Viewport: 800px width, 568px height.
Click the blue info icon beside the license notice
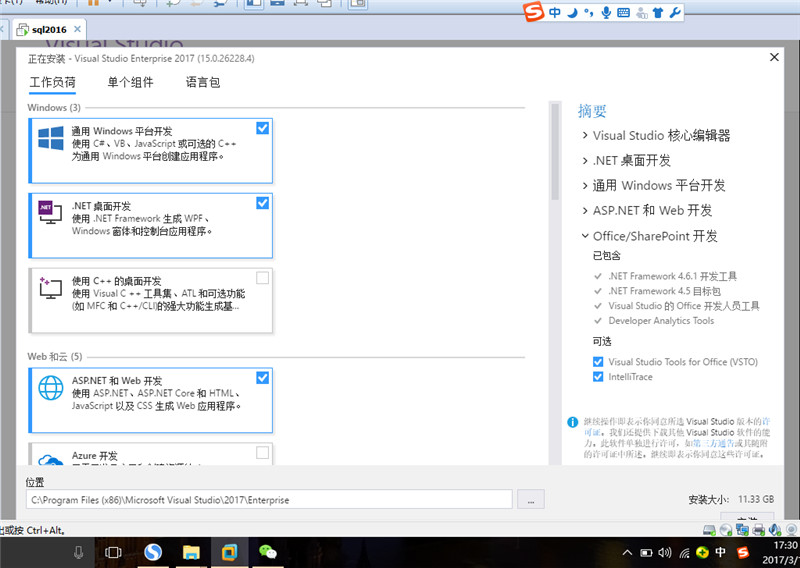[572, 422]
